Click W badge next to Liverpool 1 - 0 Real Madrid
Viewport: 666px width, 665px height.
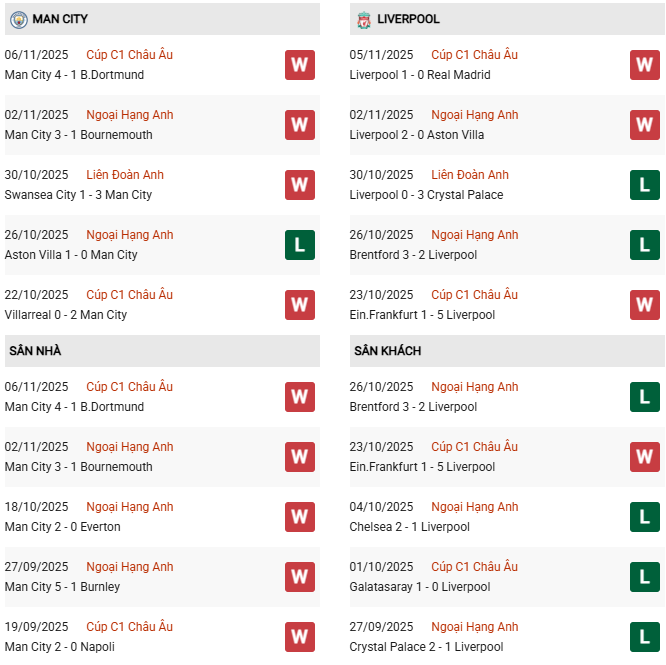point(645,65)
